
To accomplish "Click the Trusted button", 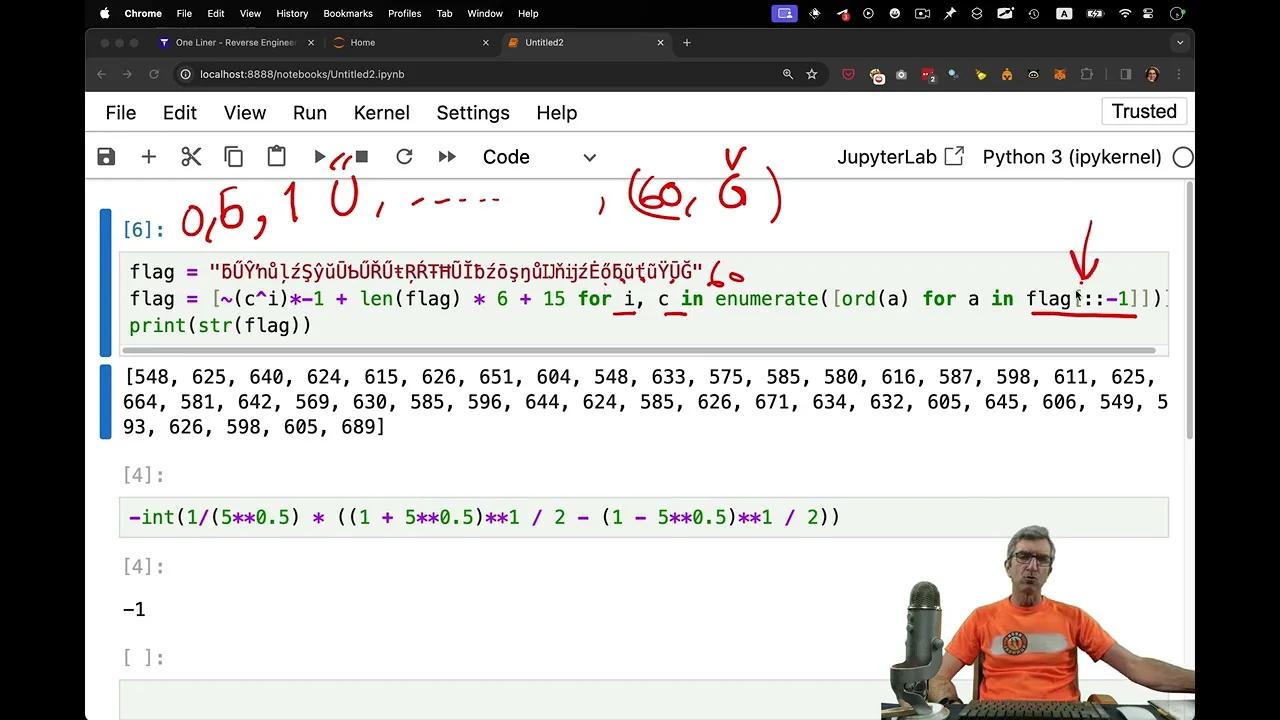I will coord(1143,111).
